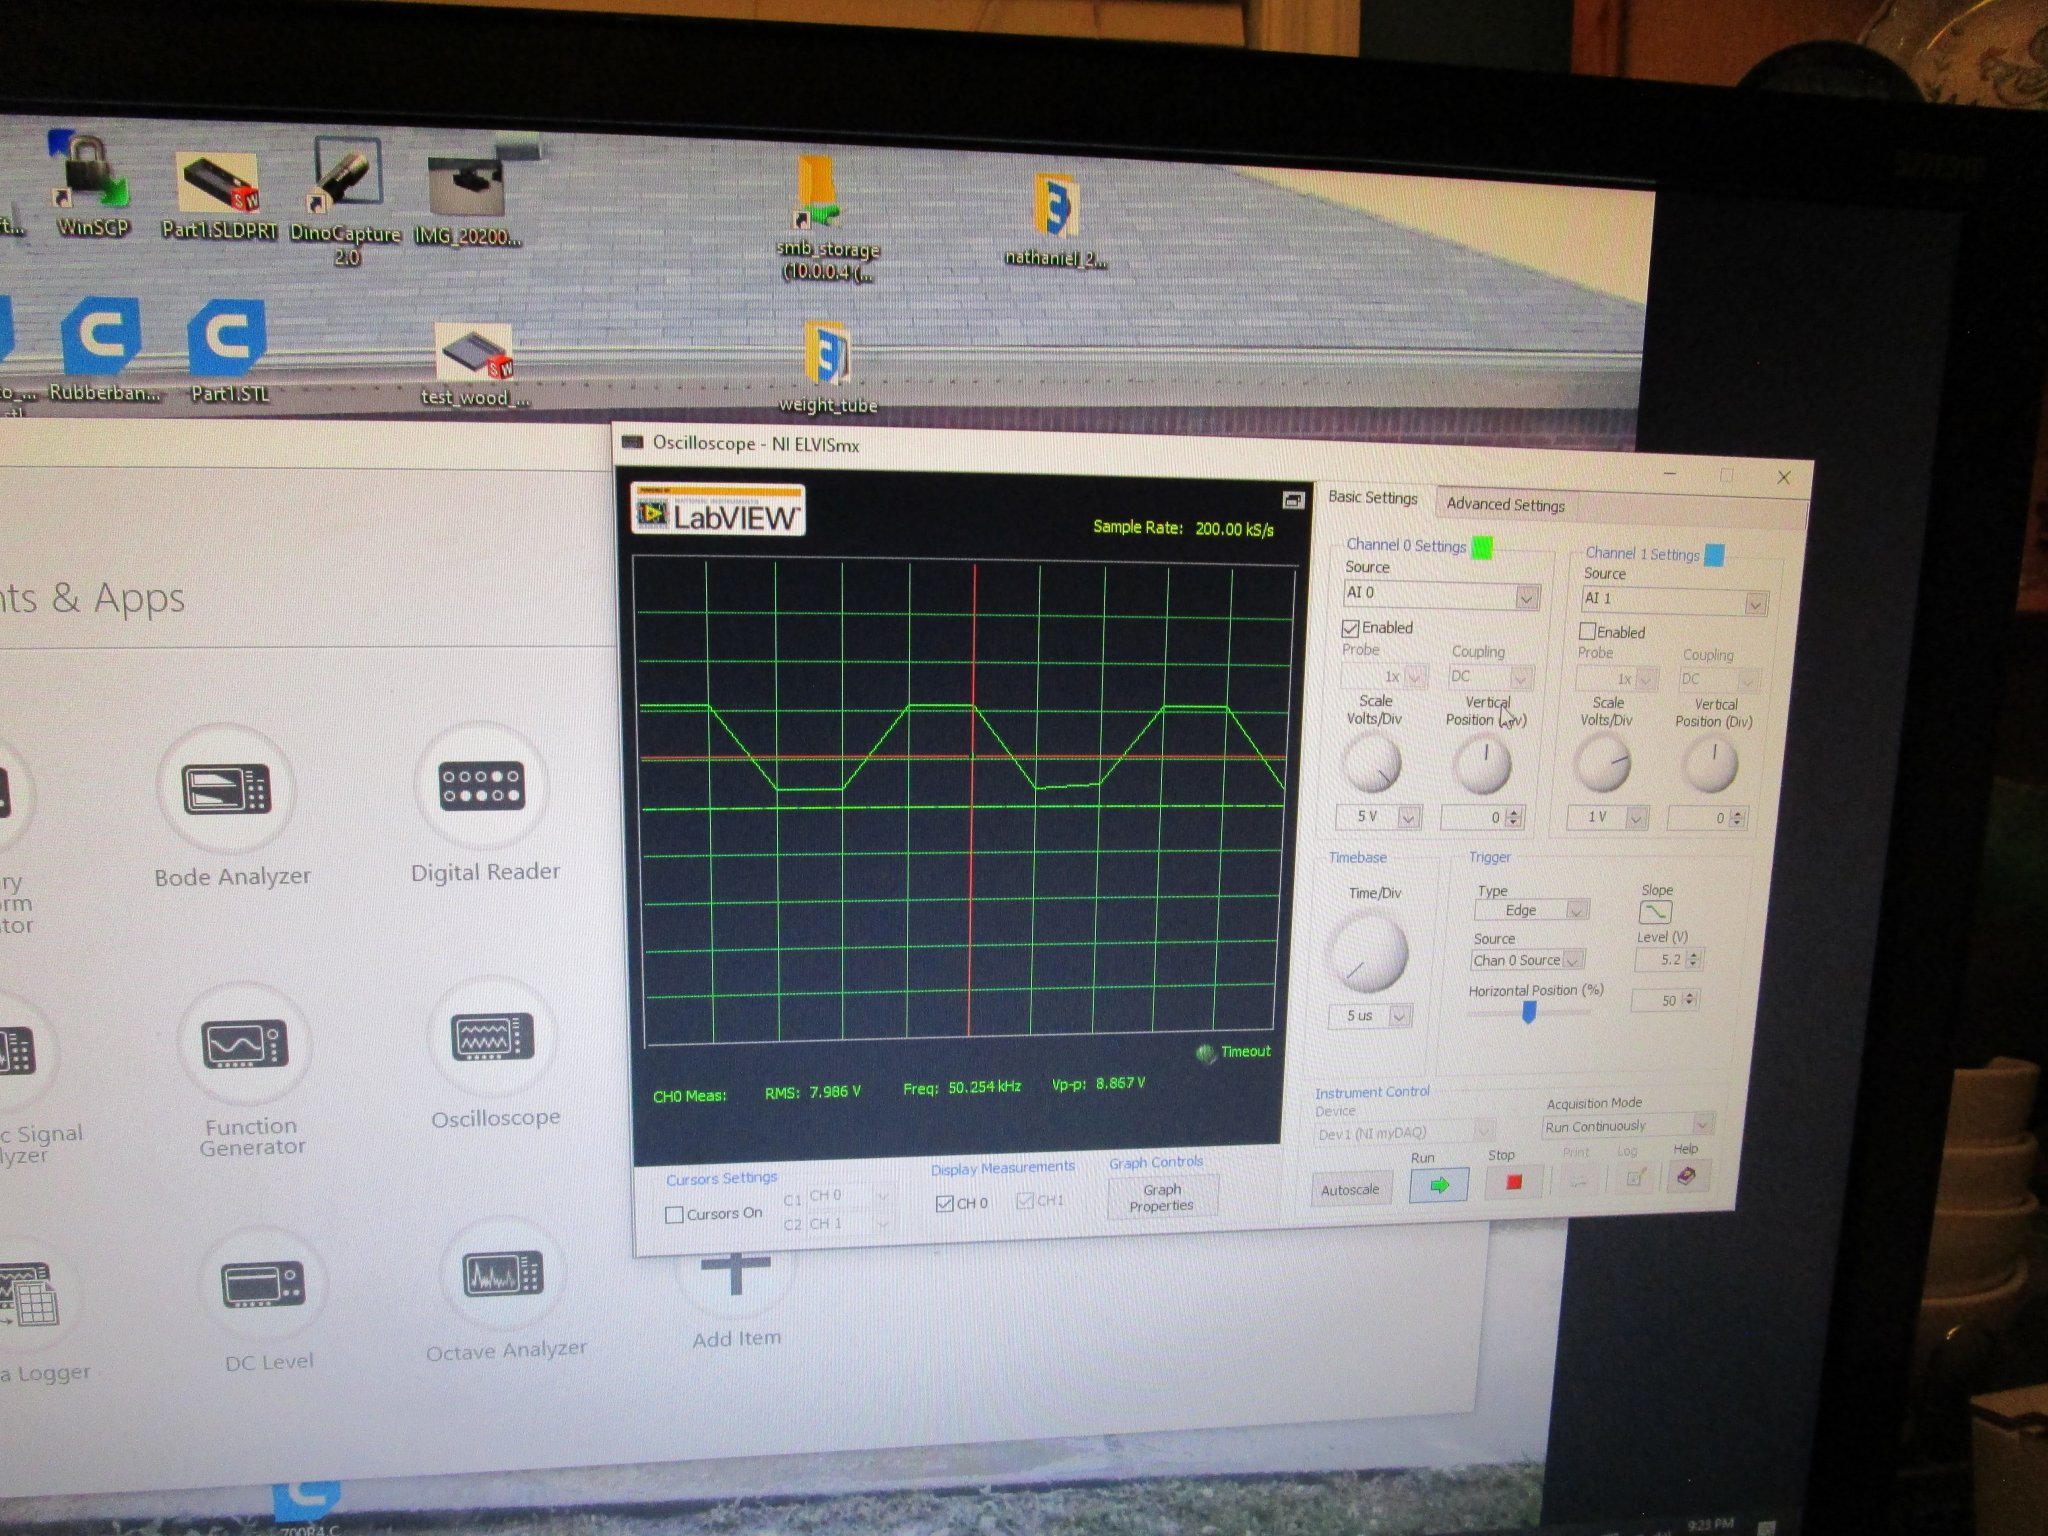This screenshot has width=2048, height=1536.
Task: Select the test_wood SolidWorks file
Action: (475, 365)
